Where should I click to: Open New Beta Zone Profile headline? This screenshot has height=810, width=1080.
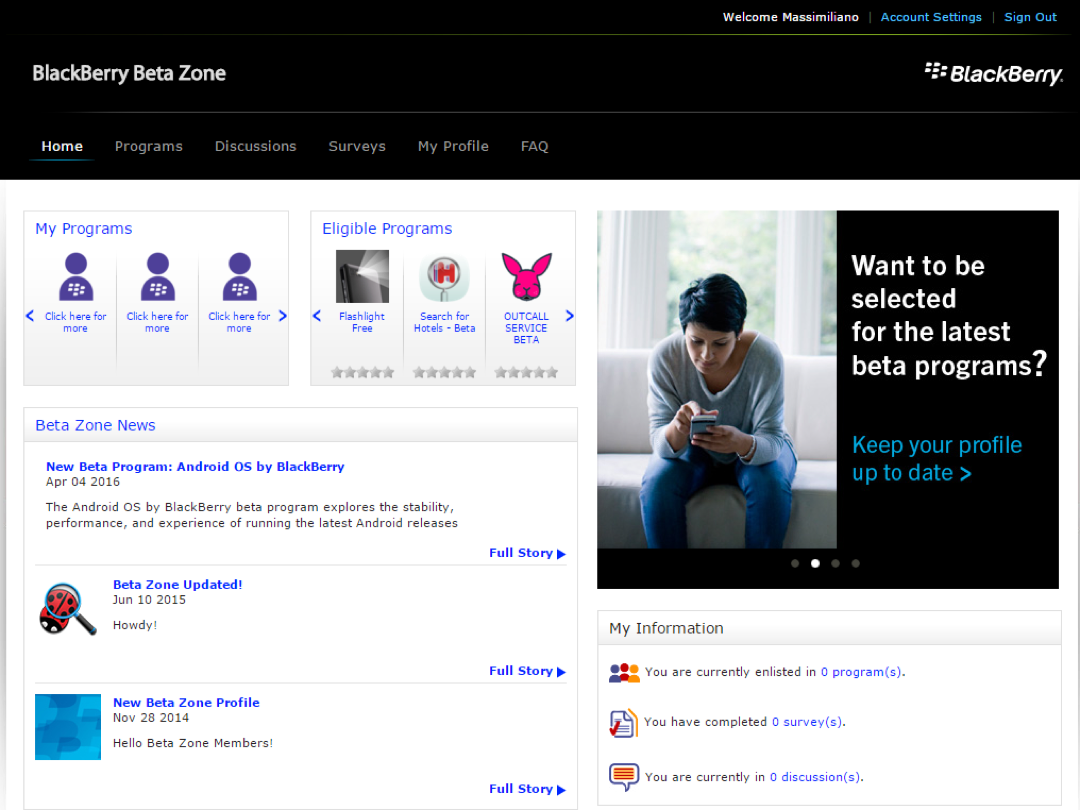click(186, 703)
